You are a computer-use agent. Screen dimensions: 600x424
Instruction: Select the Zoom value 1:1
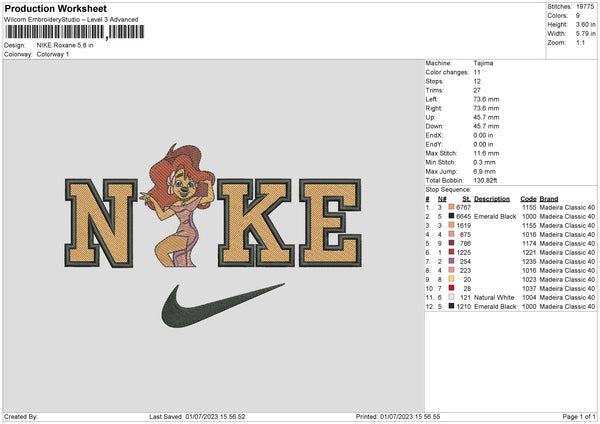tap(580, 42)
